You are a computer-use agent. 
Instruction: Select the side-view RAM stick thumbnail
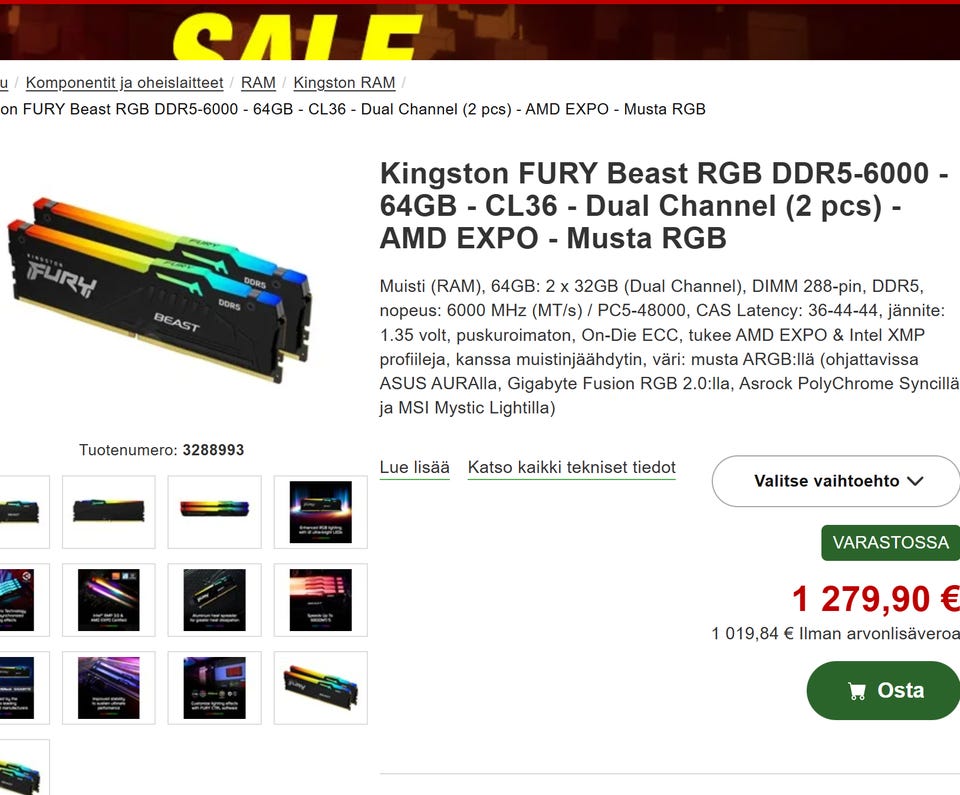point(109,512)
